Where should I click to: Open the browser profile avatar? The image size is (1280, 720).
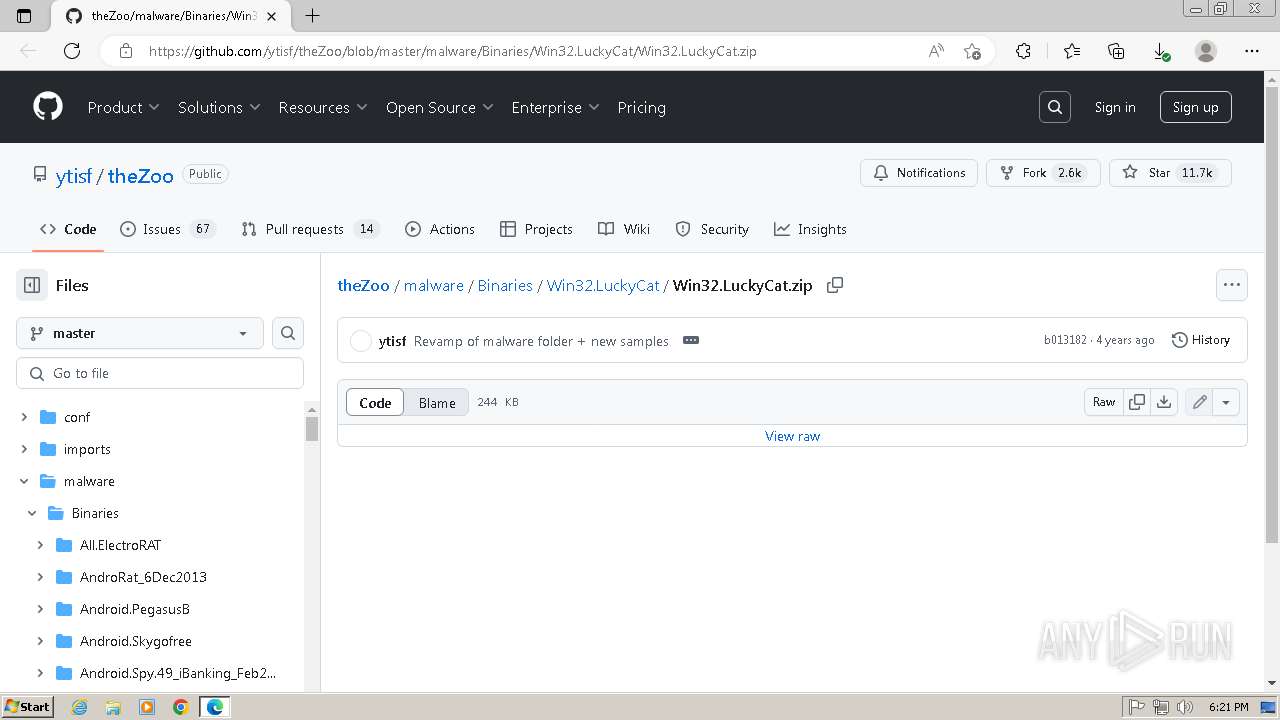(x=1206, y=51)
